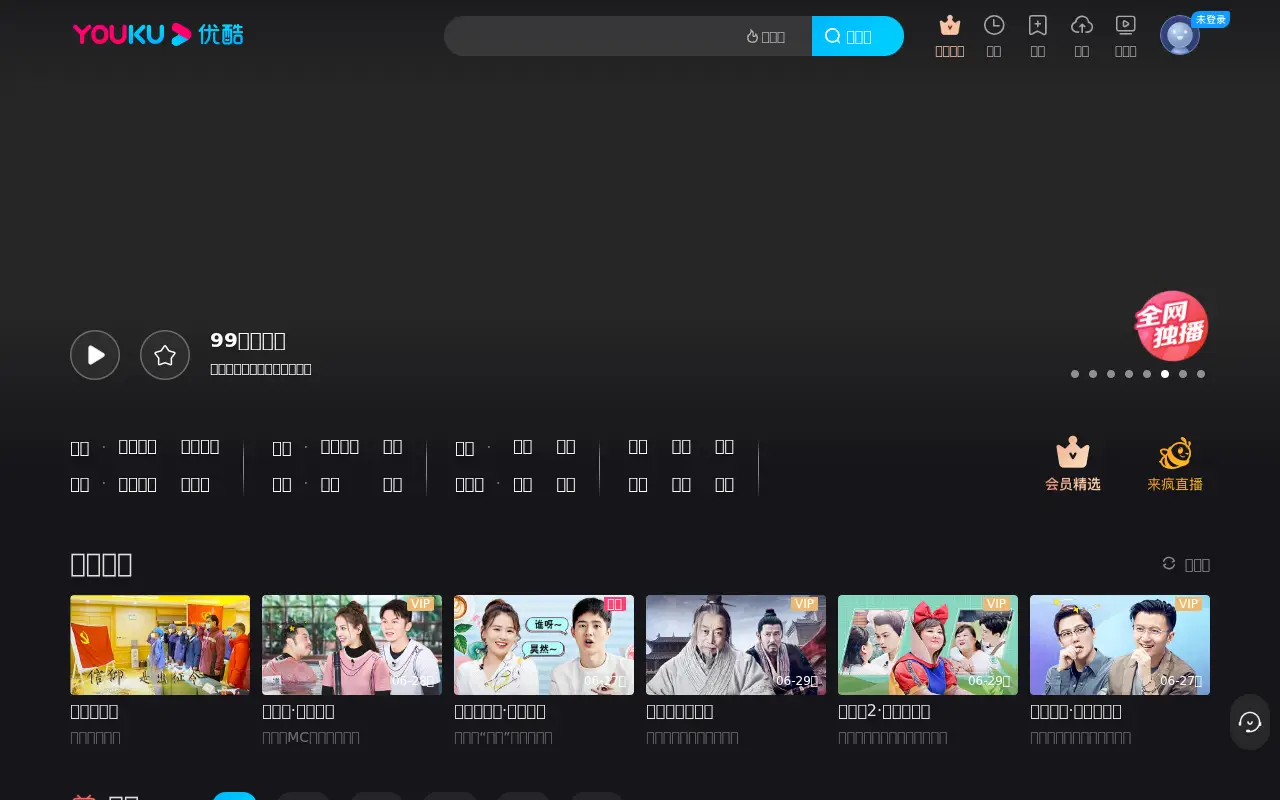Viewport: 1280px width, 800px height.
Task: Click the floating customer service chat icon
Action: [1250, 722]
